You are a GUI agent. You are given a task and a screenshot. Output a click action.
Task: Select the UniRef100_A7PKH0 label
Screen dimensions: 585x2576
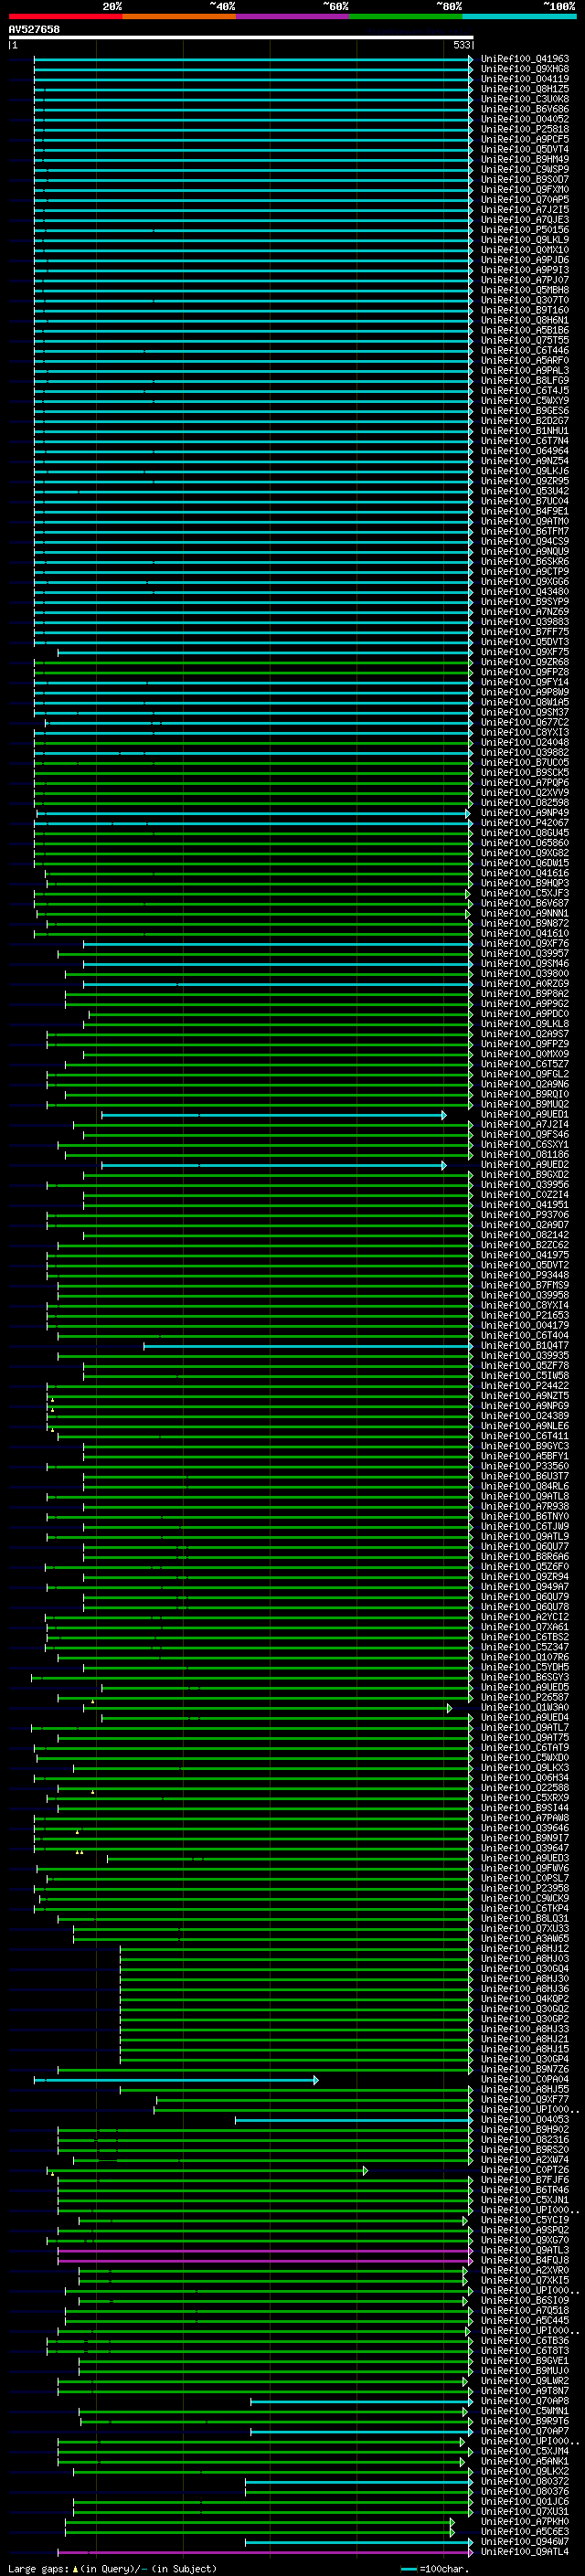tap(524, 2522)
